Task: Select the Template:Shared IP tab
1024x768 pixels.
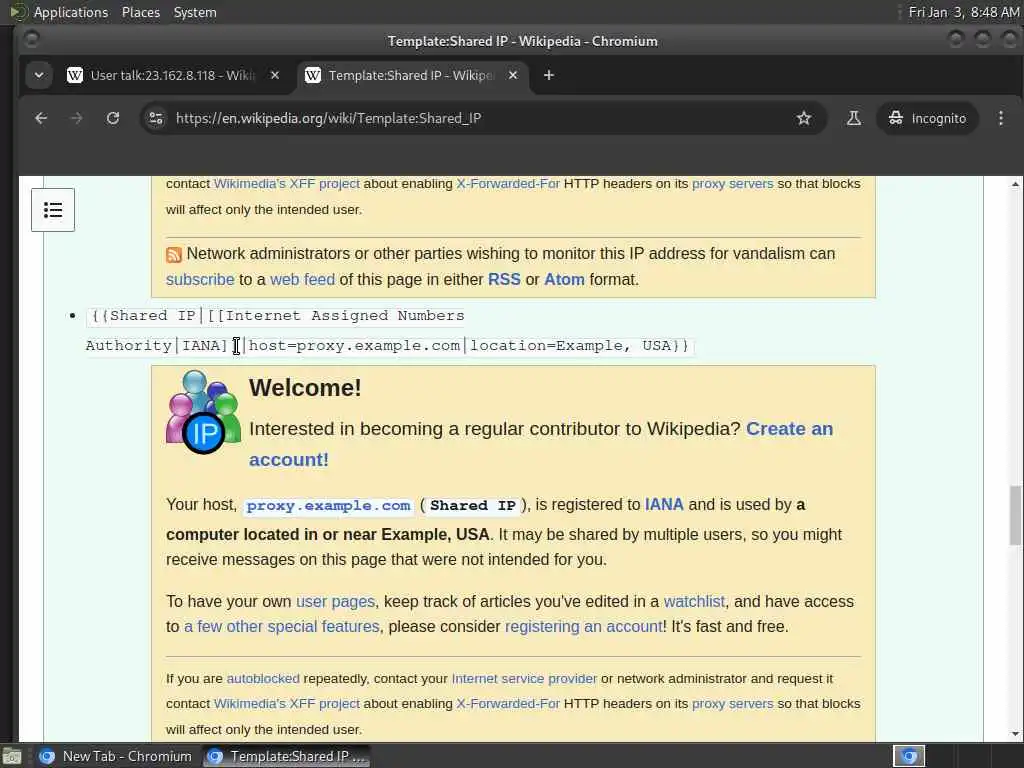Action: coord(411,75)
